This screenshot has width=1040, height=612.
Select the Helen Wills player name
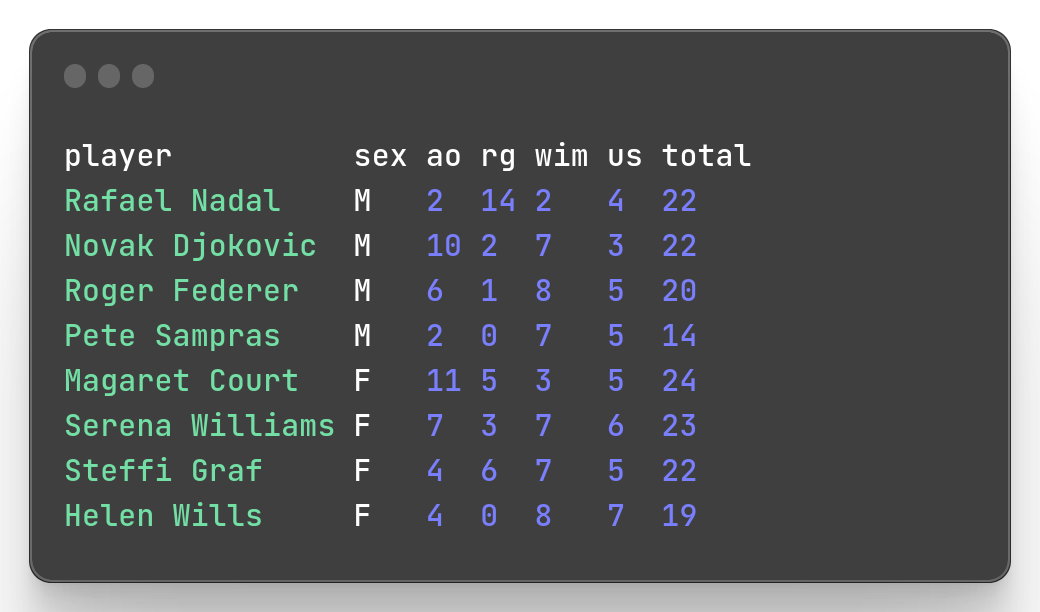163,517
